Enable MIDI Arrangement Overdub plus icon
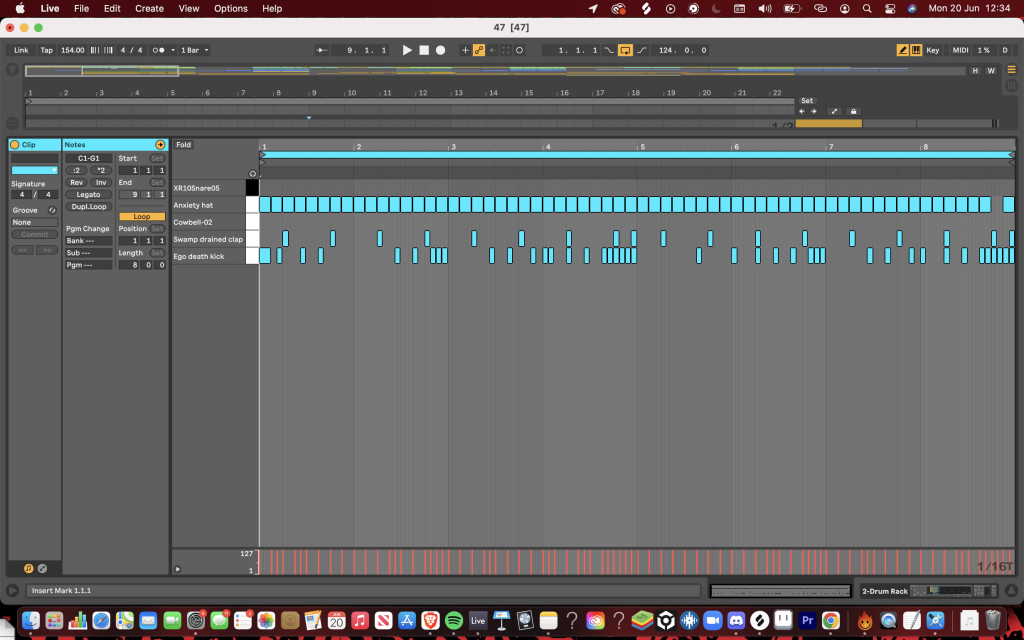 (465, 50)
